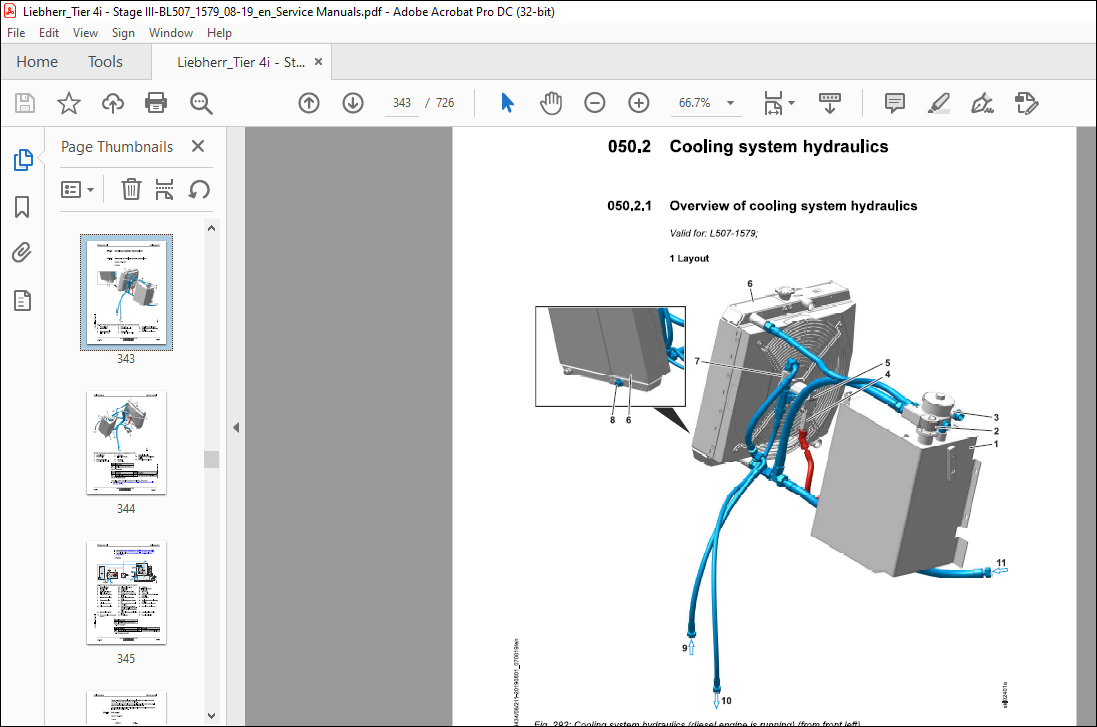Zoom out with minus button
Viewport: 1097px width, 727px height.
tap(594, 103)
